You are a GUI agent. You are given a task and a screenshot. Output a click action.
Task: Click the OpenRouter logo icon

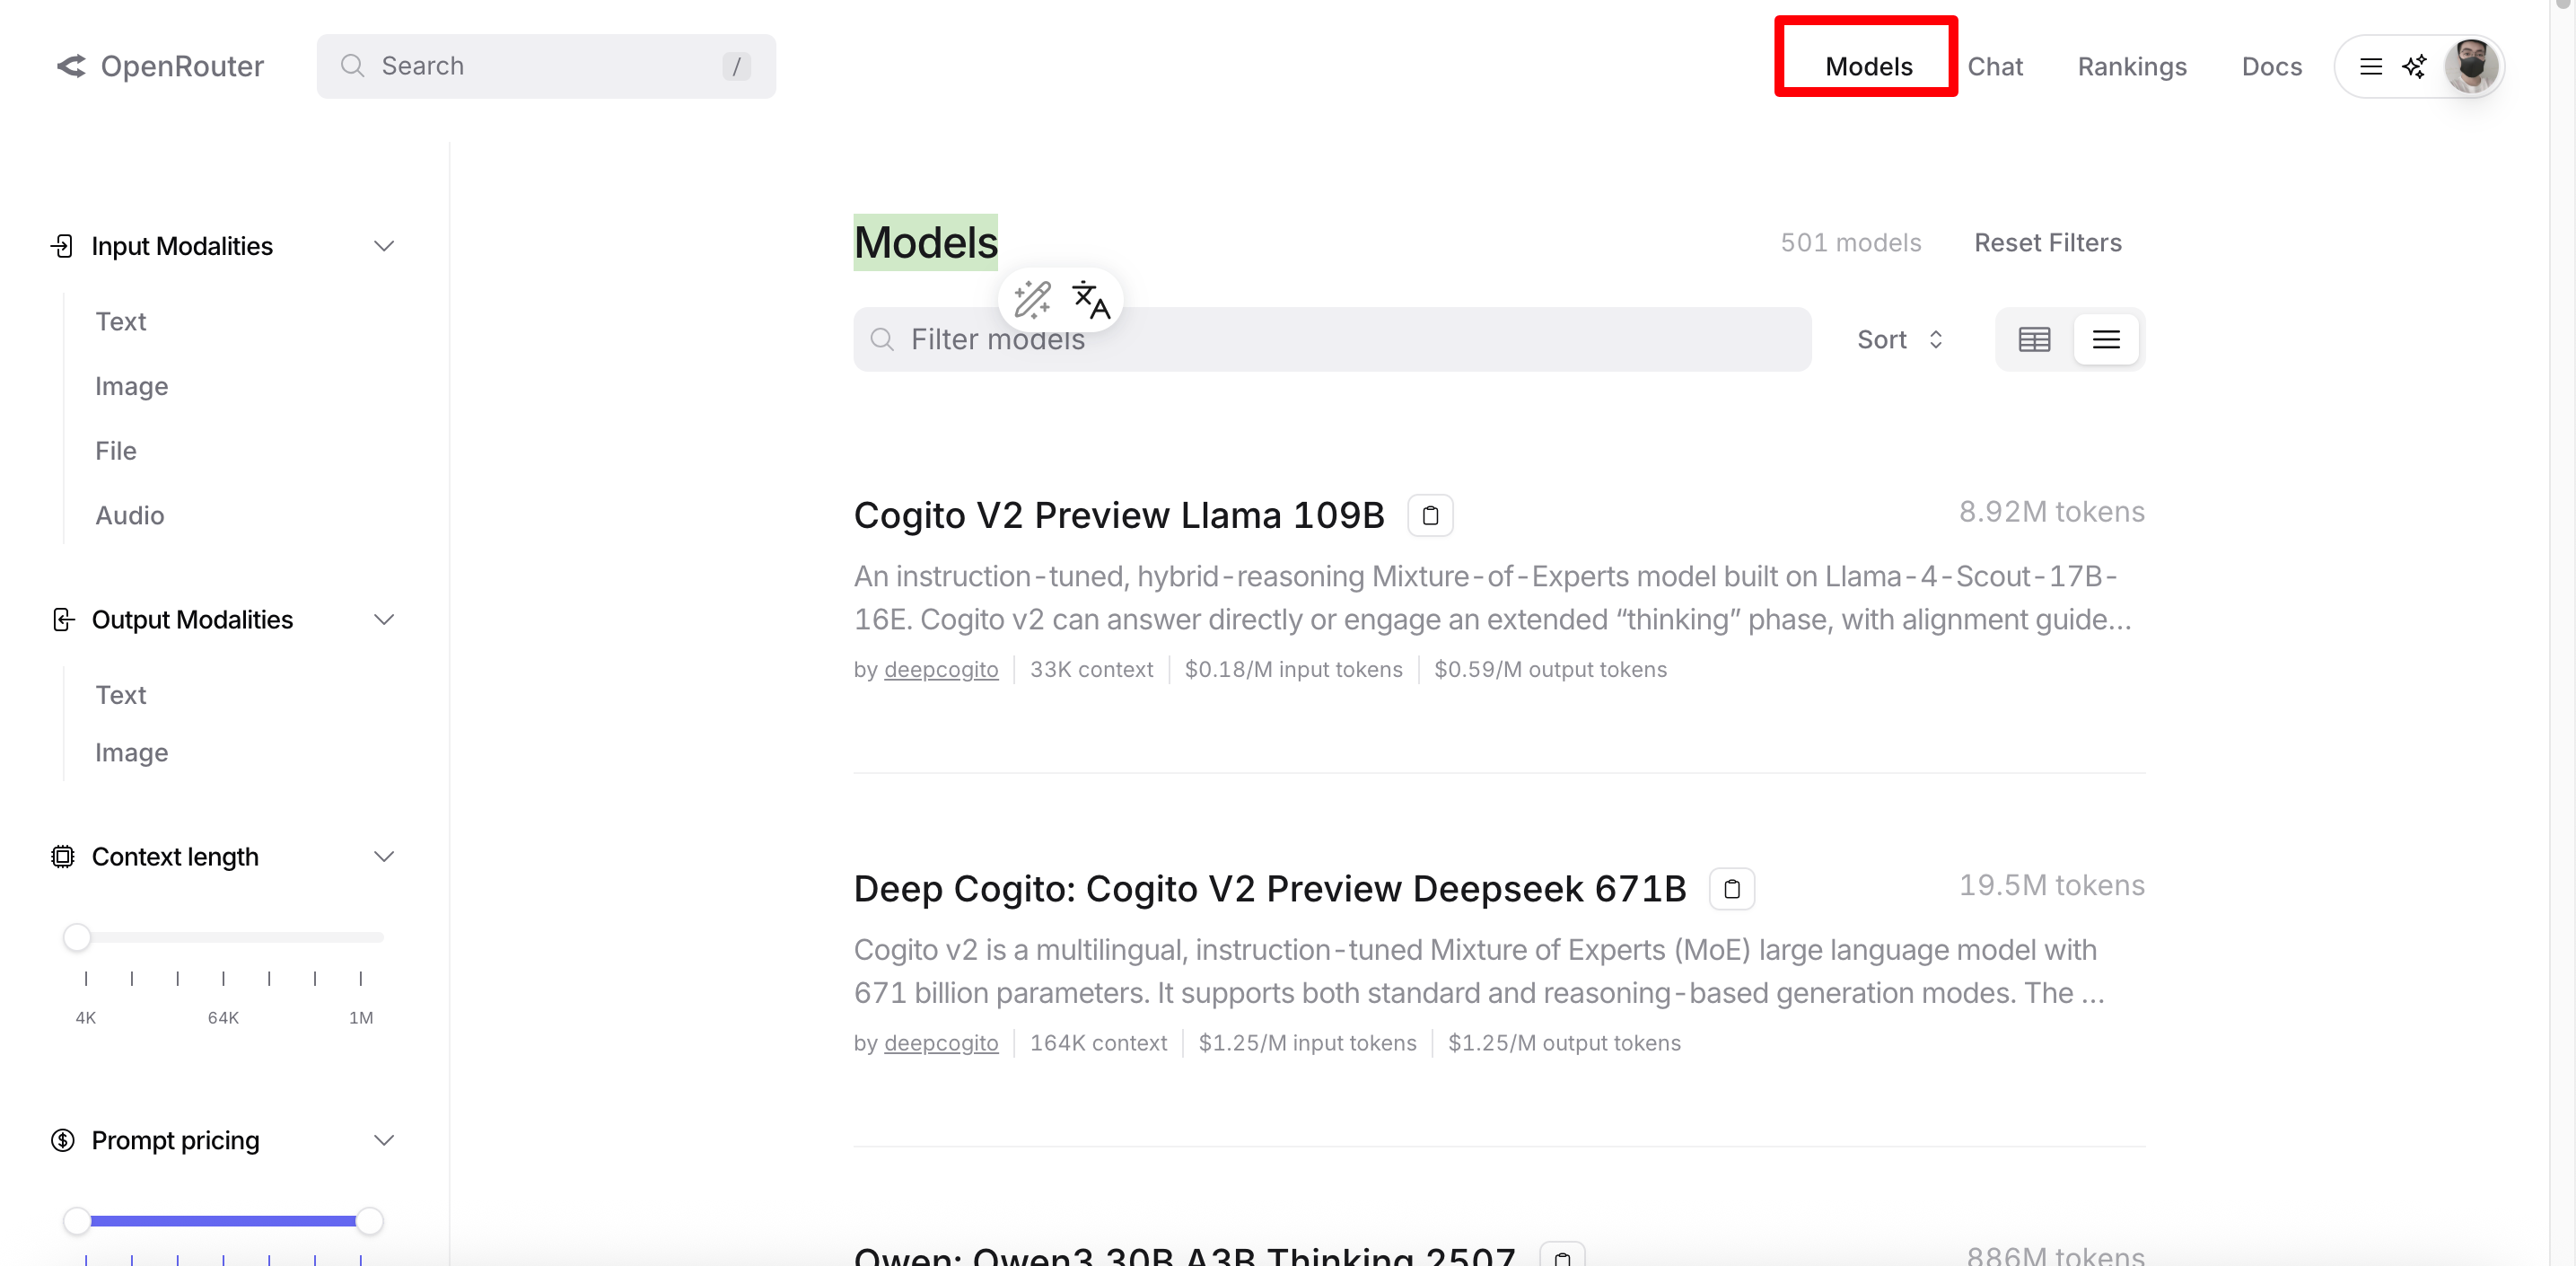pos(71,66)
